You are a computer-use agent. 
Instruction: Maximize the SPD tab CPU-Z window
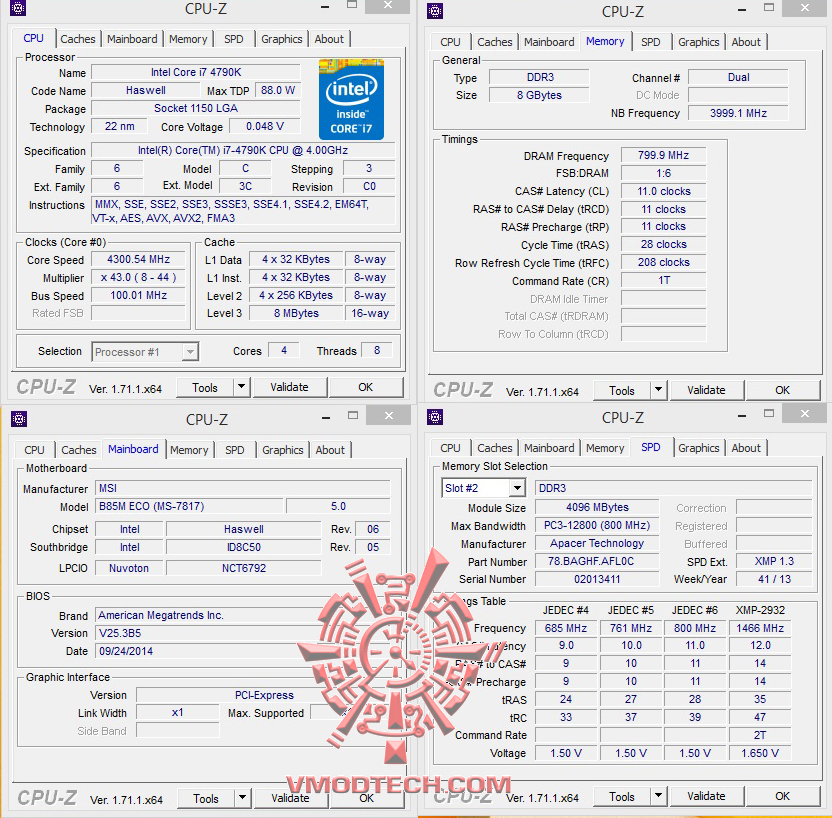(x=769, y=413)
